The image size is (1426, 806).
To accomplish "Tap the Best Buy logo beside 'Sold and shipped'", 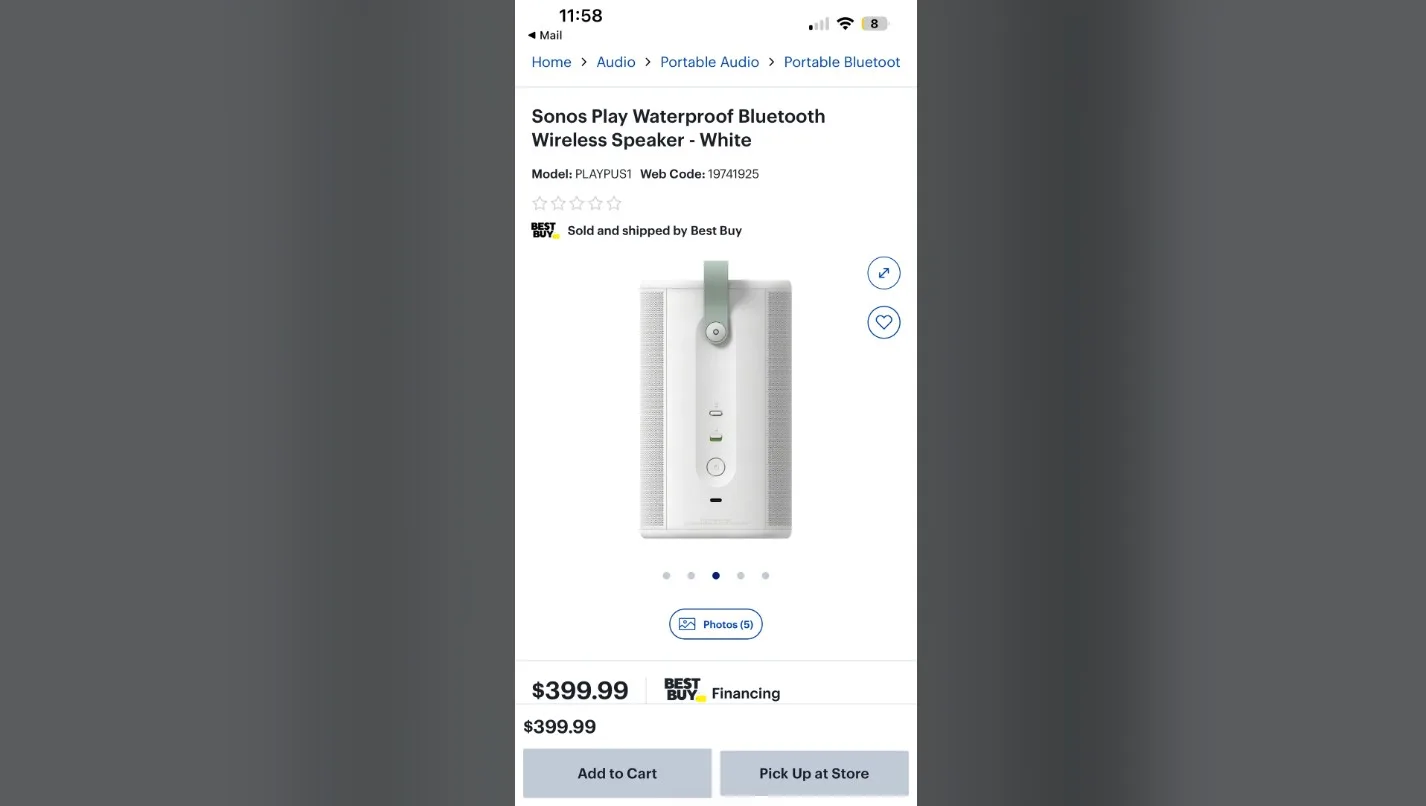I will [x=545, y=231].
